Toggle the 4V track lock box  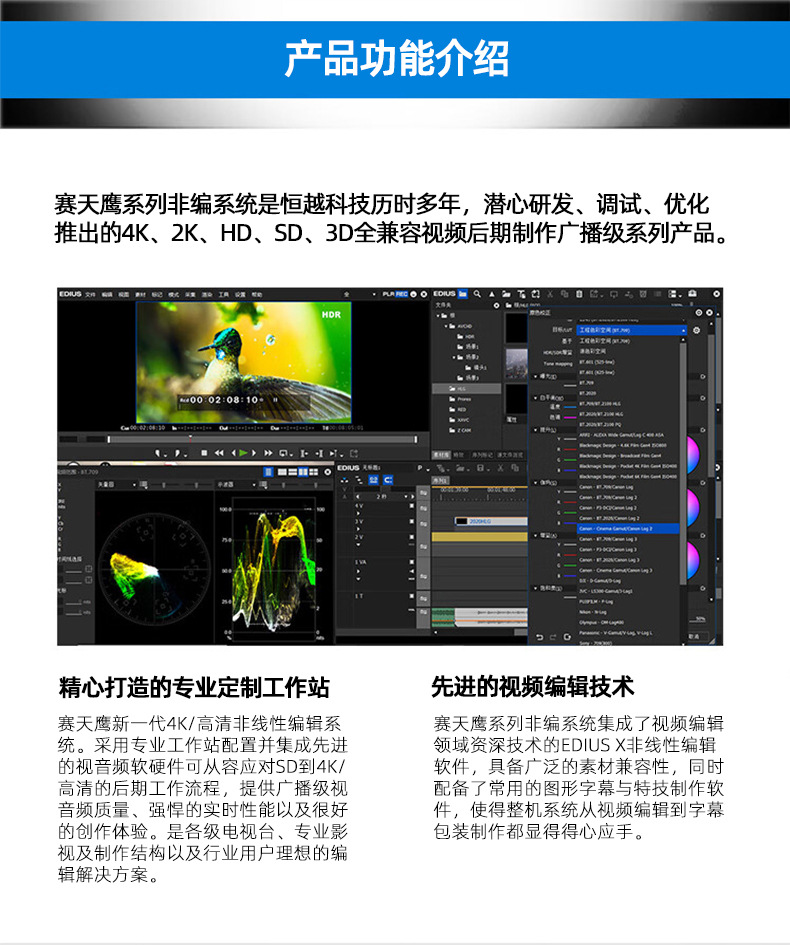click(x=412, y=506)
